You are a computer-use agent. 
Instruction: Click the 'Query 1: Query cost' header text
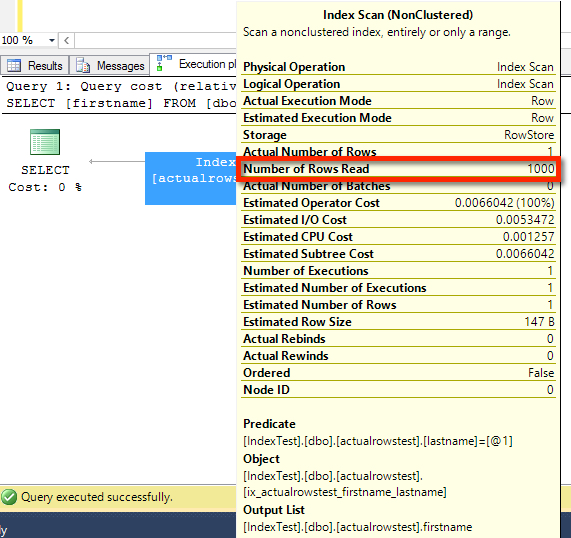click(84, 86)
